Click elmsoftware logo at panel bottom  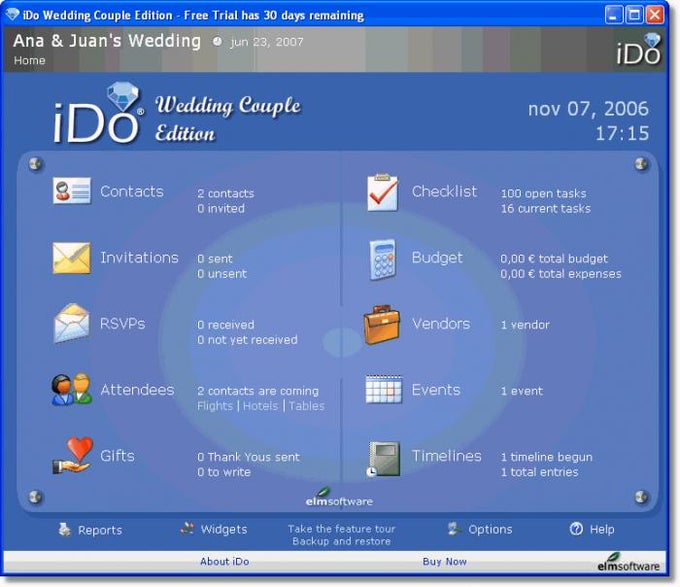[x=339, y=497]
